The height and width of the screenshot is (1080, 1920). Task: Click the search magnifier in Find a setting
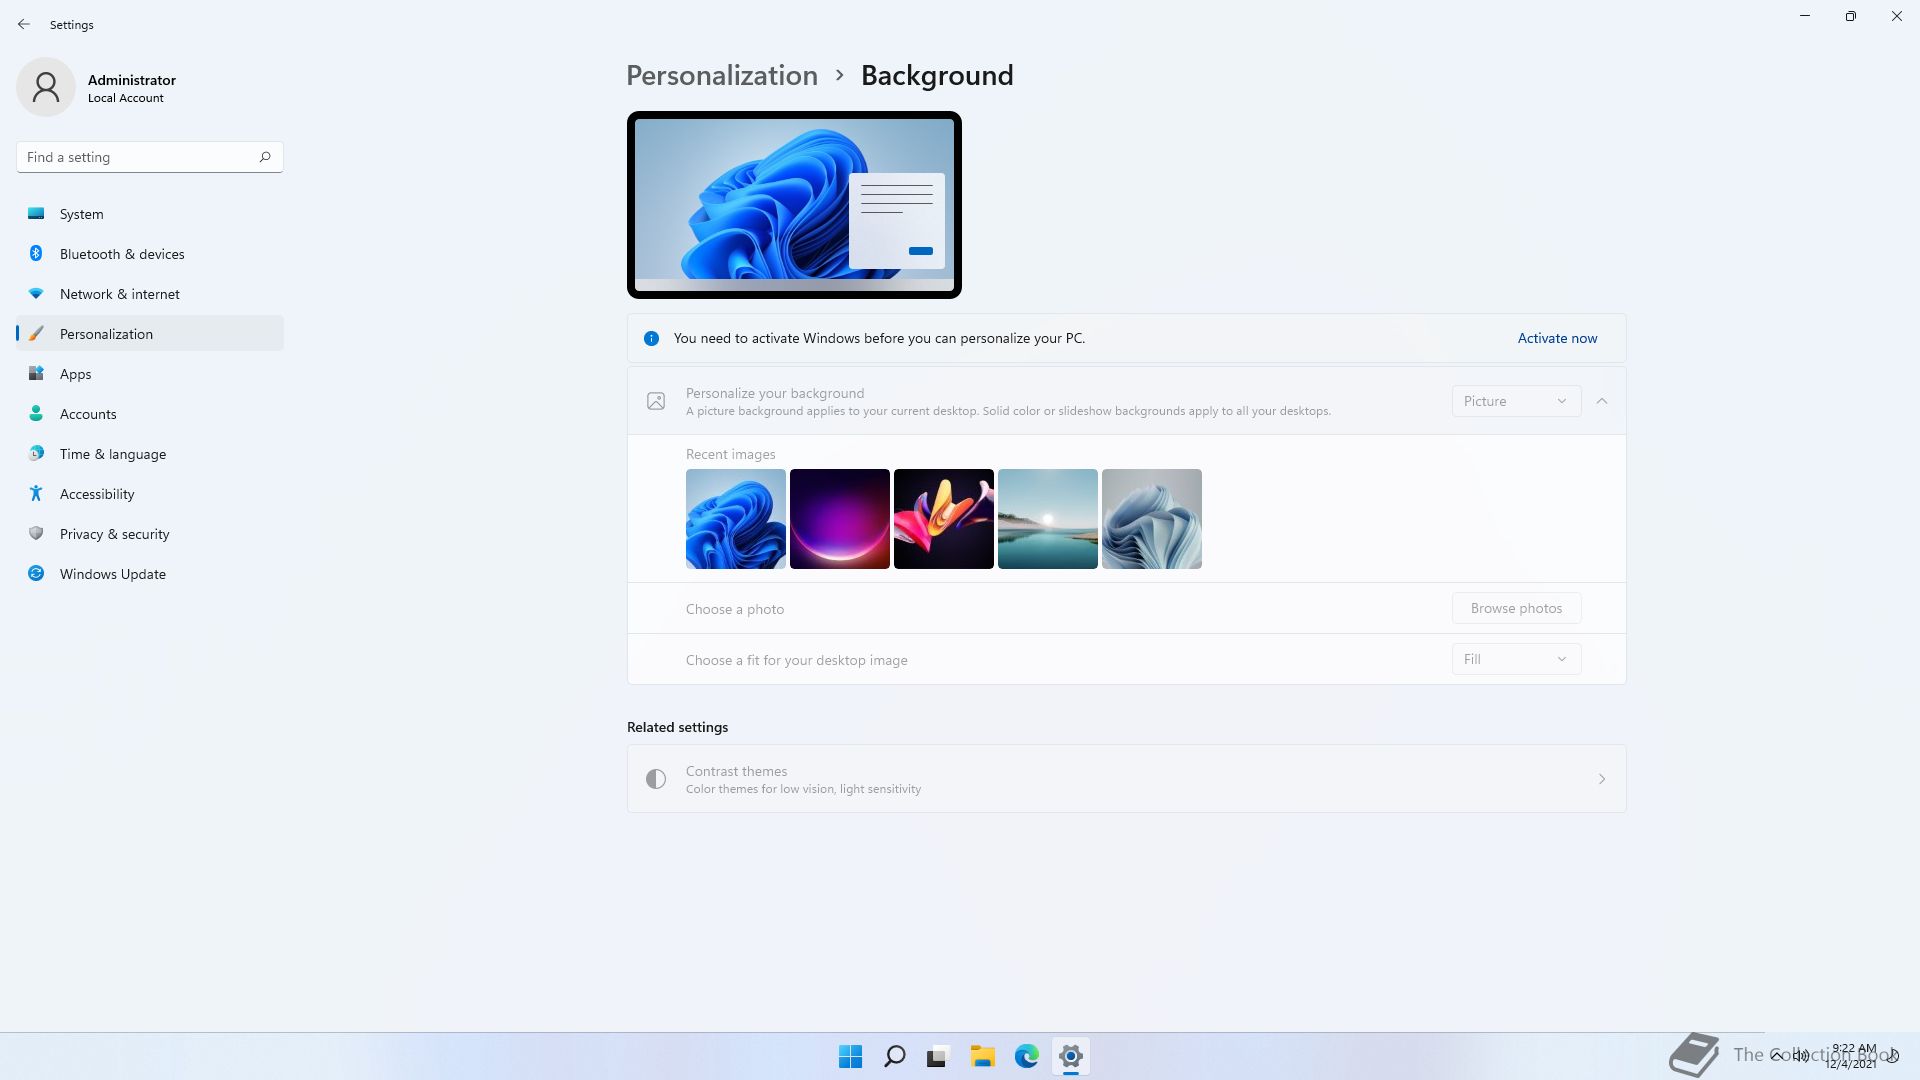click(x=265, y=157)
